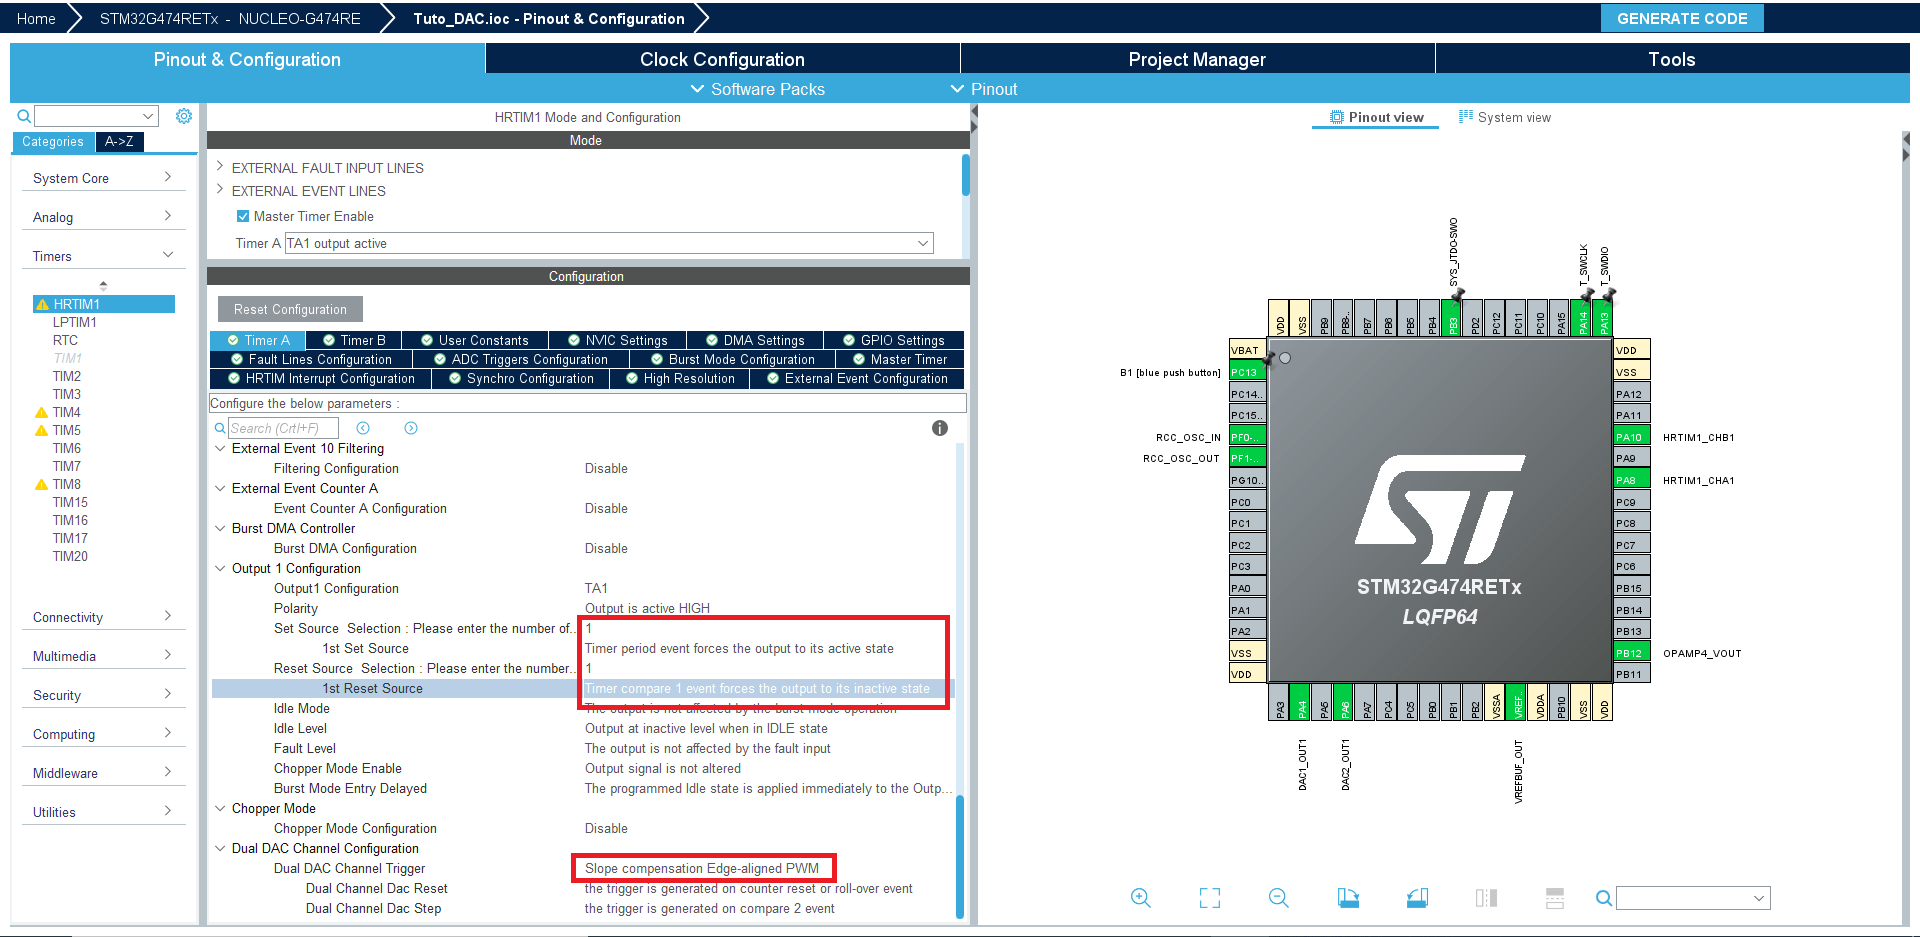This screenshot has height=937, width=1920.
Task: Click the Reset Configuration button
Action: click(x=290, y=309)
